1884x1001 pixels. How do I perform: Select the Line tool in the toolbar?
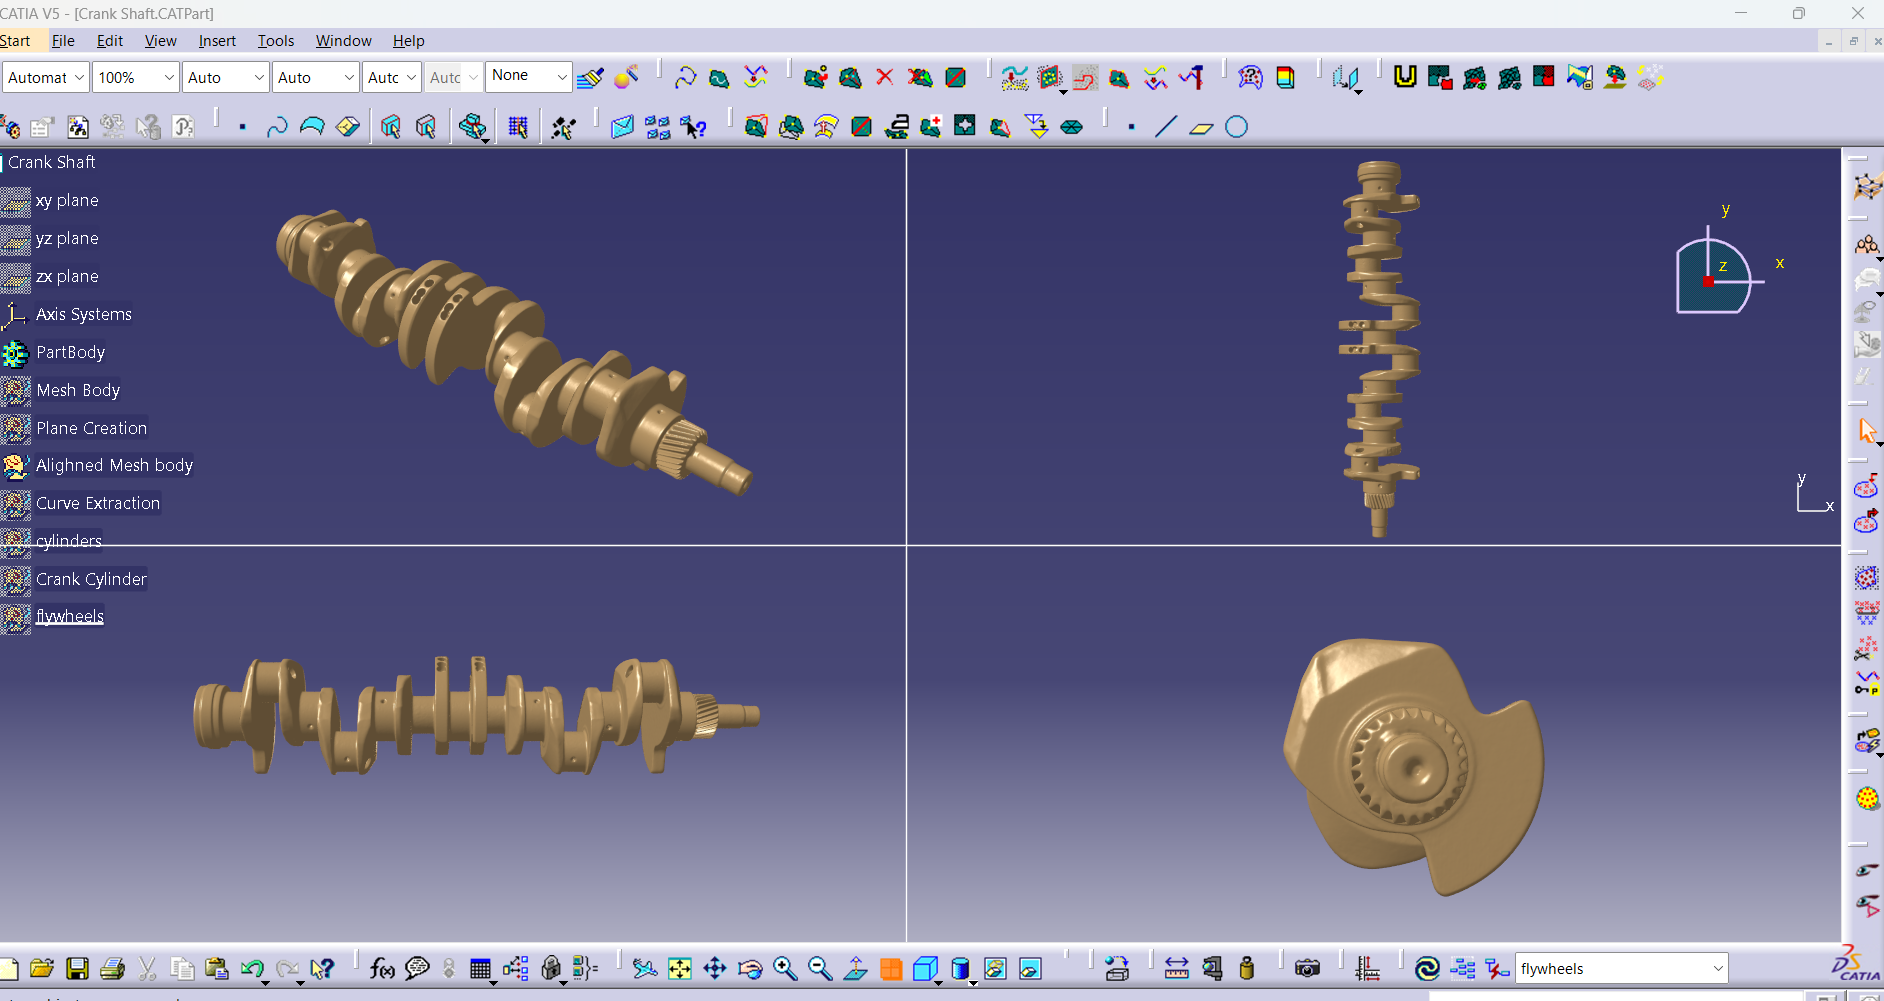click(1166, 127)
